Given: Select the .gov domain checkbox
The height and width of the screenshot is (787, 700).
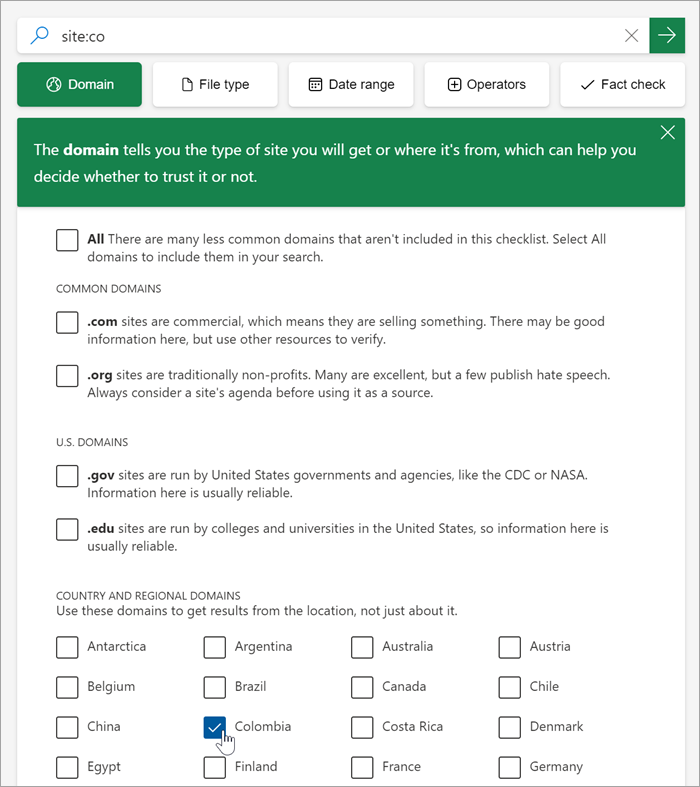Looking at the screenshot, I should [67, 476].
